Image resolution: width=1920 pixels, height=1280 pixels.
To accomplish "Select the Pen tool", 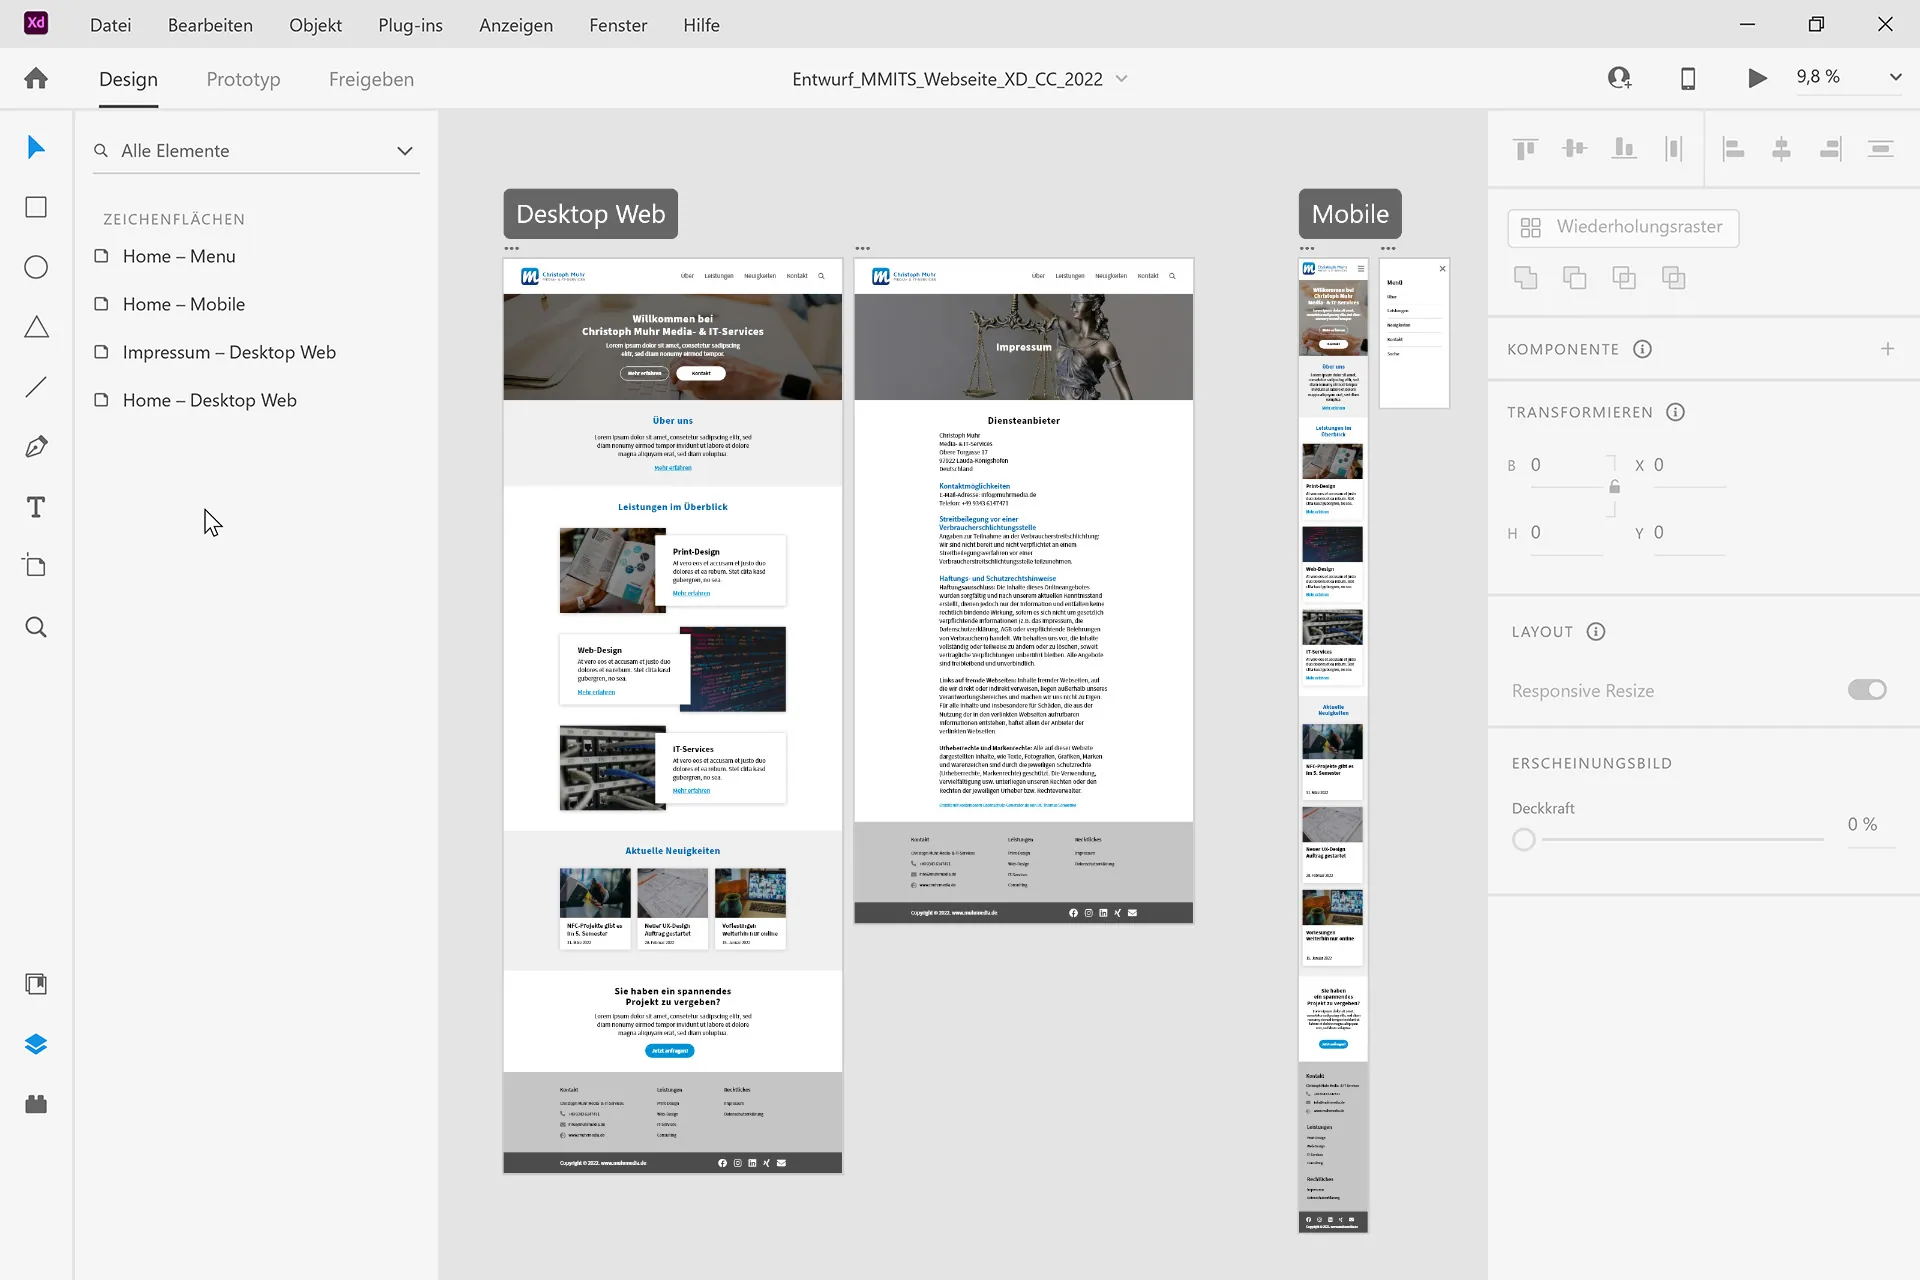I will pos(36,447).
